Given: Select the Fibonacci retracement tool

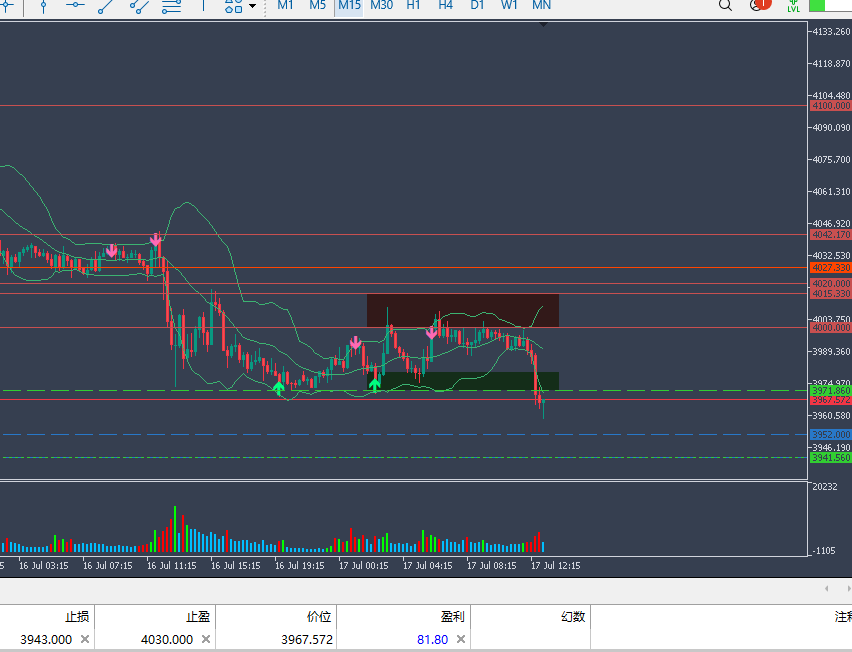Looking at the screenshot, I should coord(172,6).
